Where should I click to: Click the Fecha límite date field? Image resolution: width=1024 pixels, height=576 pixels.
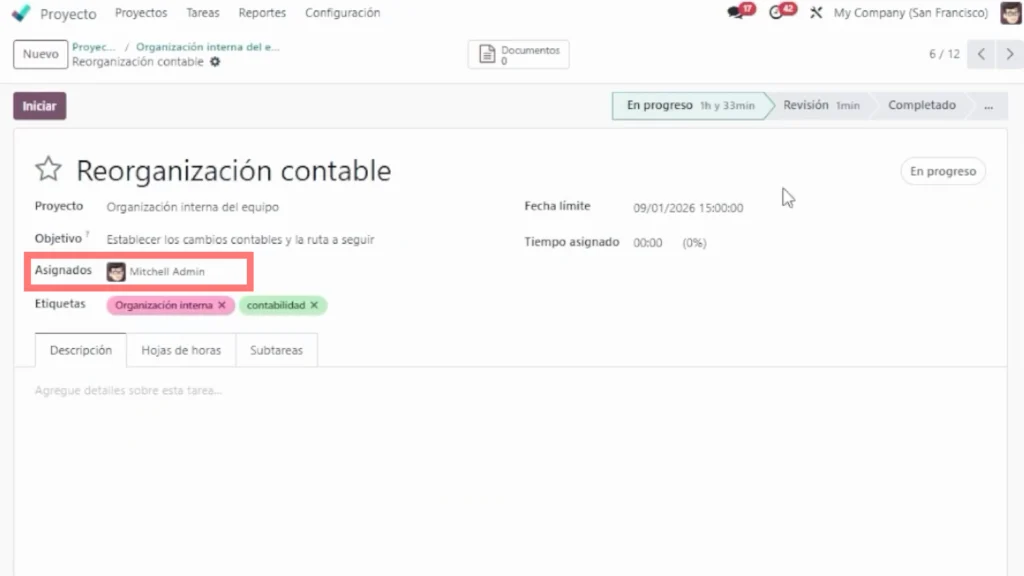[688, 208]
